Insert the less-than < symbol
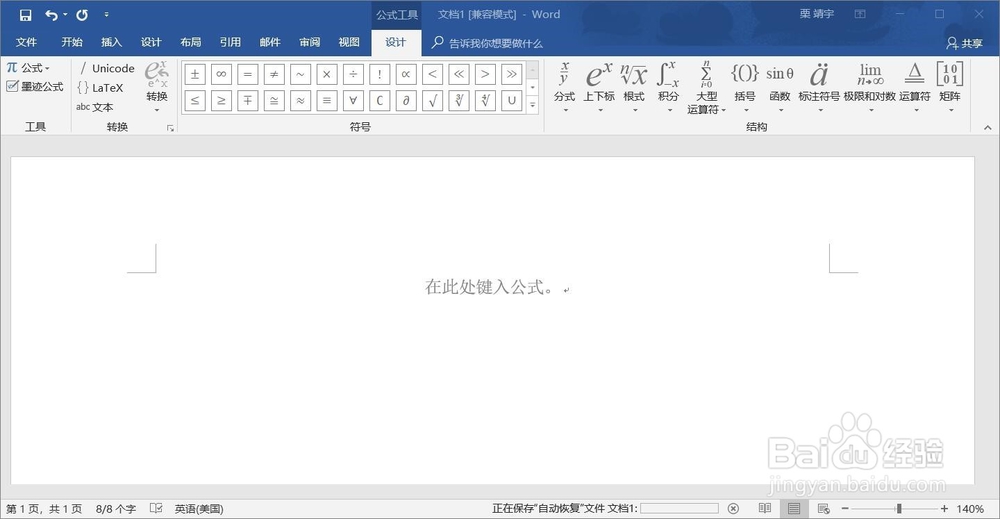This screenshot has height=519, width=1000. click(x=432, y=75)
